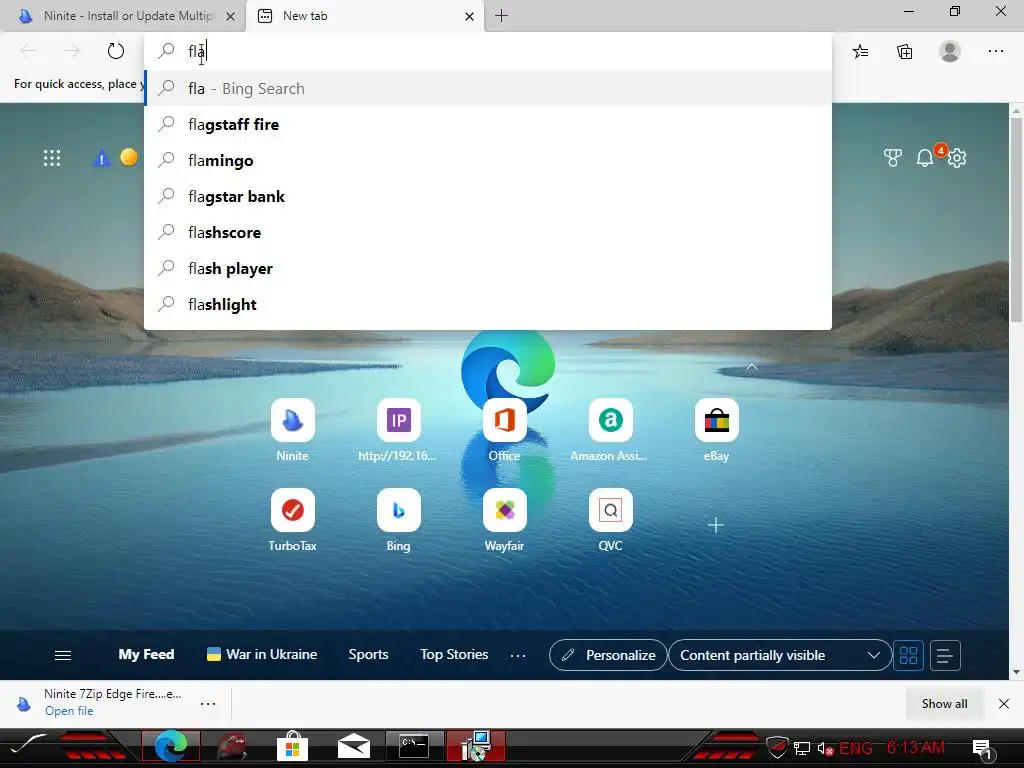Switch feed to grid layout view
This screenshot has width=1024, height=768.
[x=908, y=655]
